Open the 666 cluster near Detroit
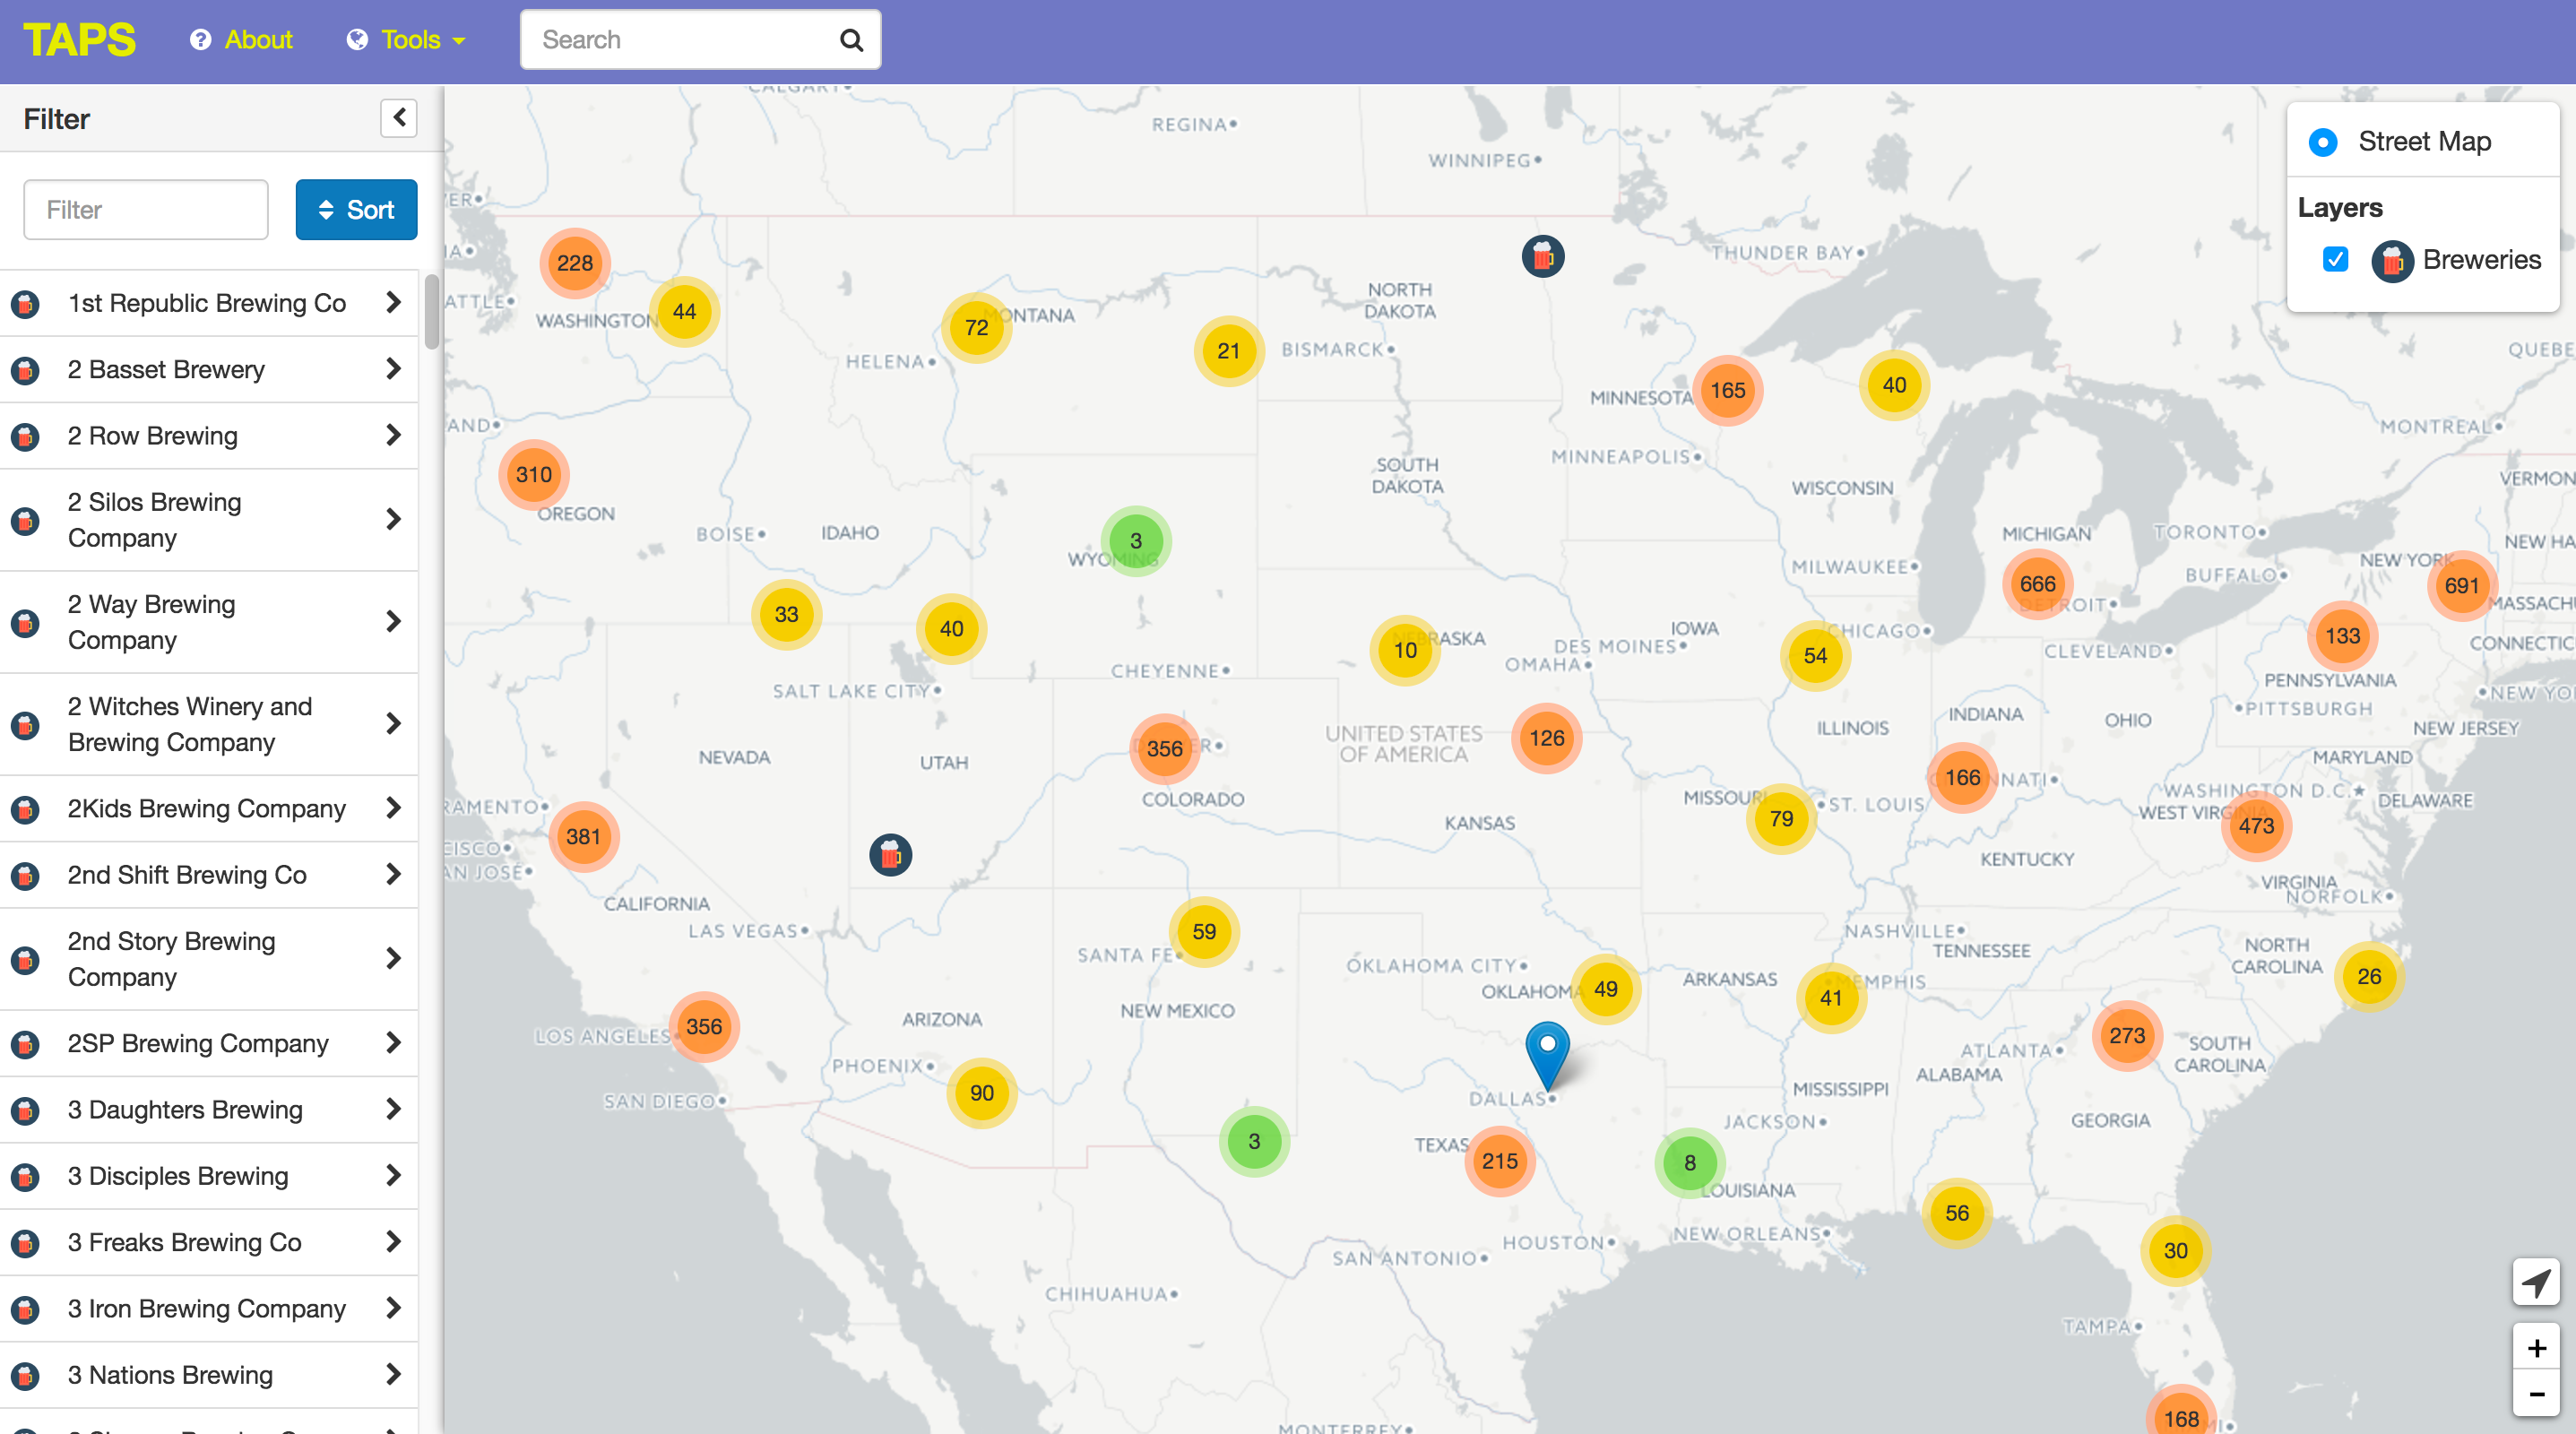The height and width of the screenshot is (1434, 2576). (x=2037, y=584)
